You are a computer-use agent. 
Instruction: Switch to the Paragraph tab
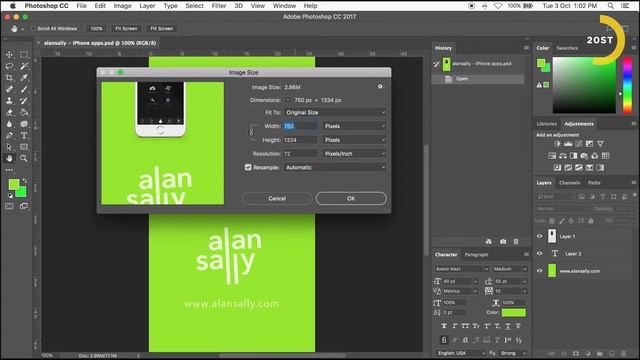coord(476,255)
